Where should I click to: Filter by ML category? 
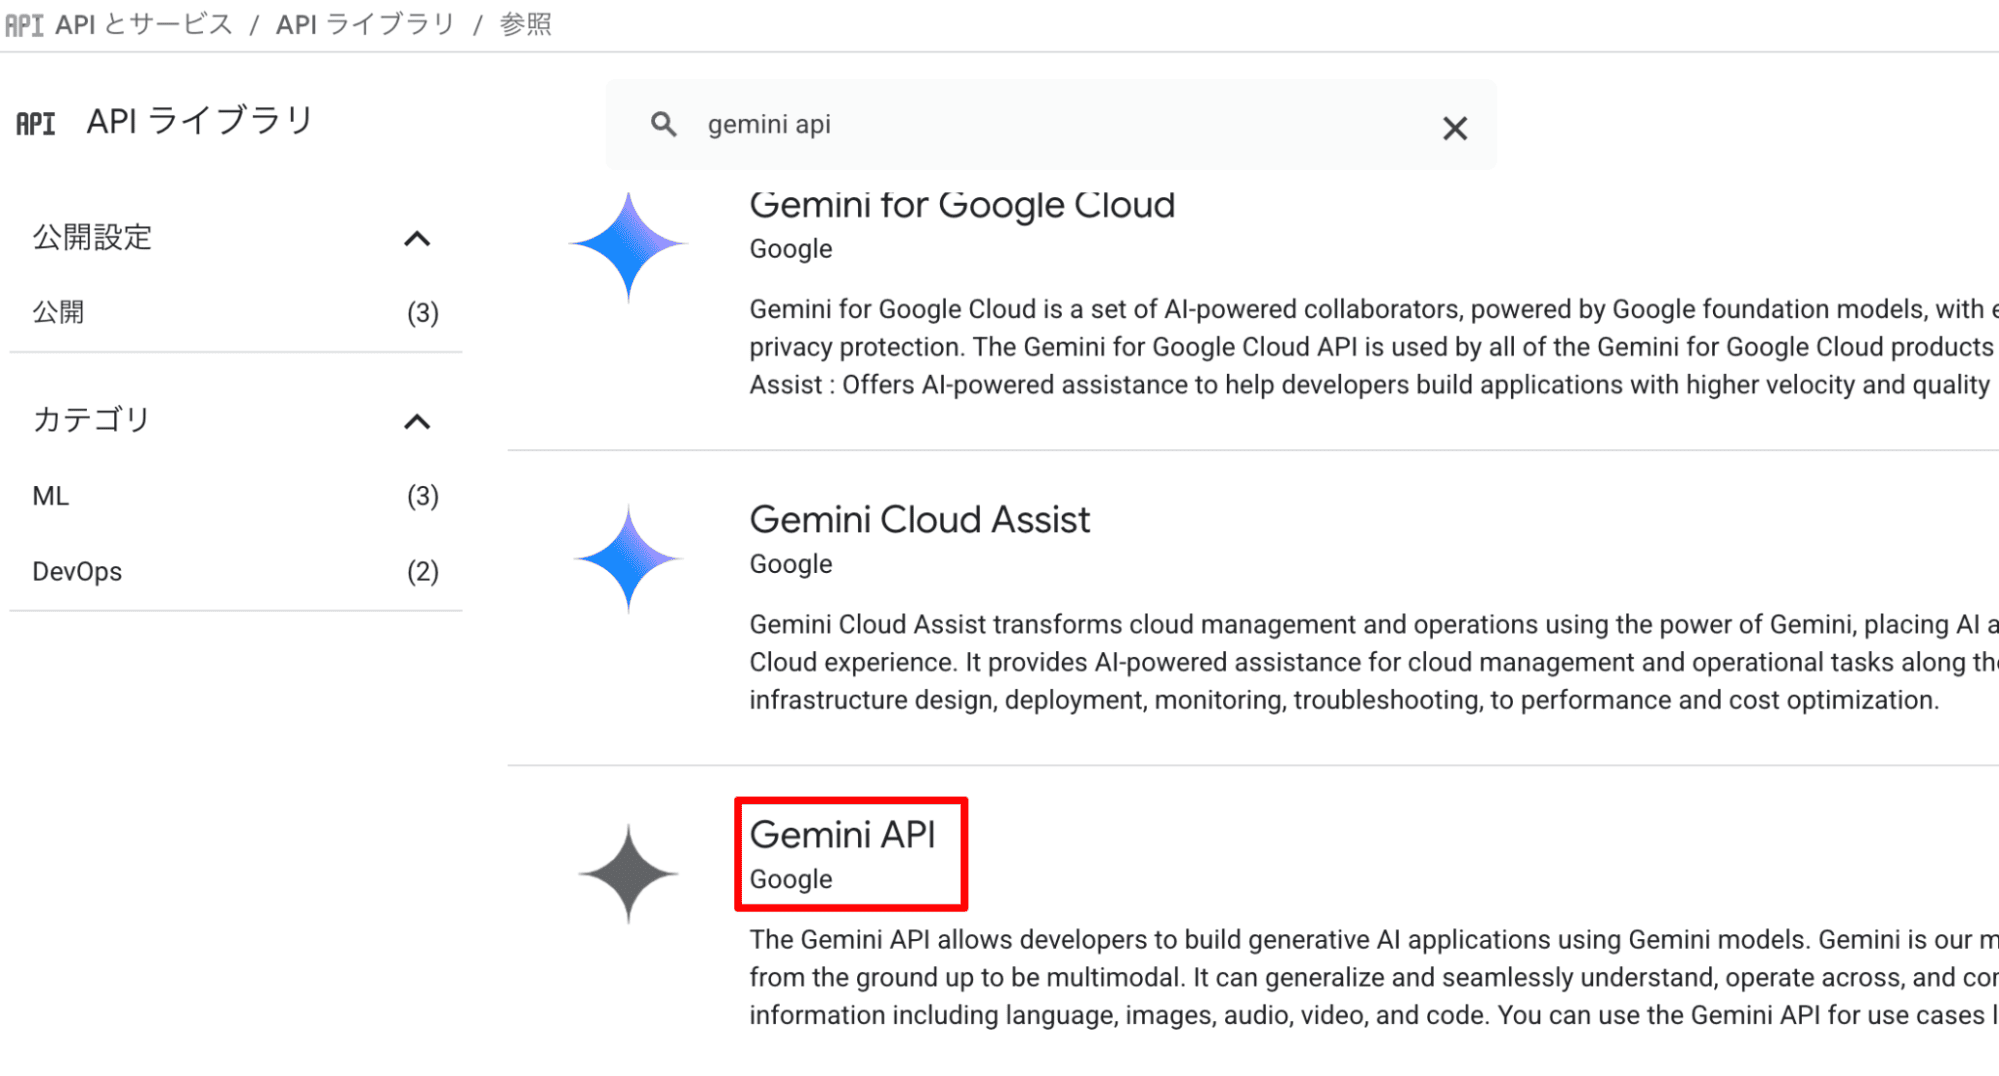[x=236, y=496]
